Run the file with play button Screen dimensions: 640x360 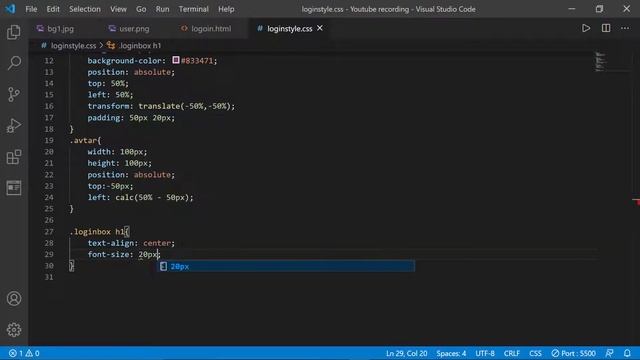(586, 28)
